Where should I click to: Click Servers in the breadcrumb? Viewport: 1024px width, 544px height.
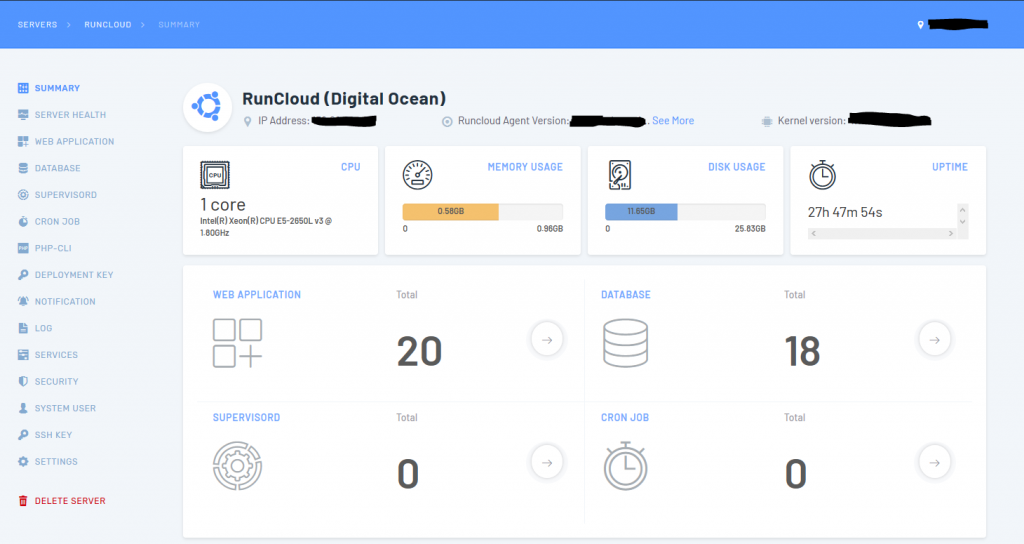tap(37, 24)
